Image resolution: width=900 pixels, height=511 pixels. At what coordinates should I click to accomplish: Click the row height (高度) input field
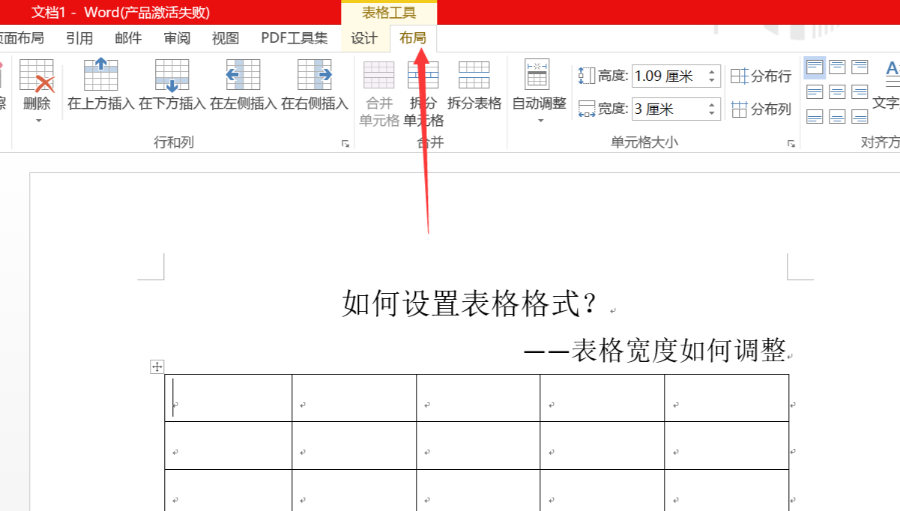point(669,76)
